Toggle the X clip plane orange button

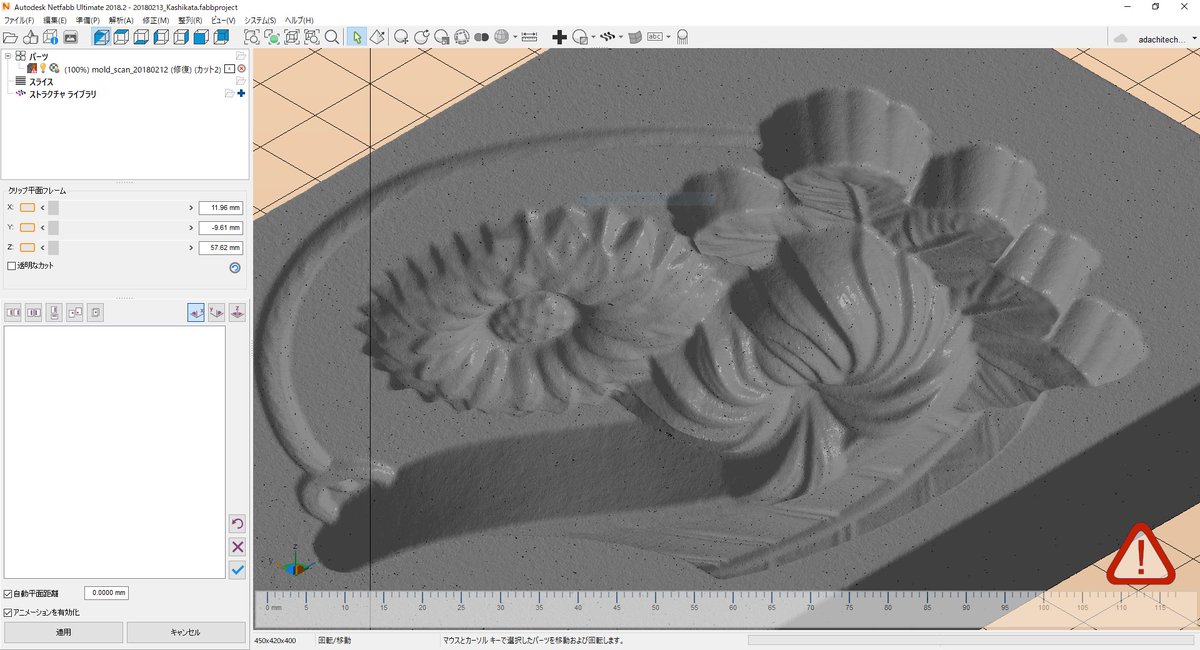(28, 208)
